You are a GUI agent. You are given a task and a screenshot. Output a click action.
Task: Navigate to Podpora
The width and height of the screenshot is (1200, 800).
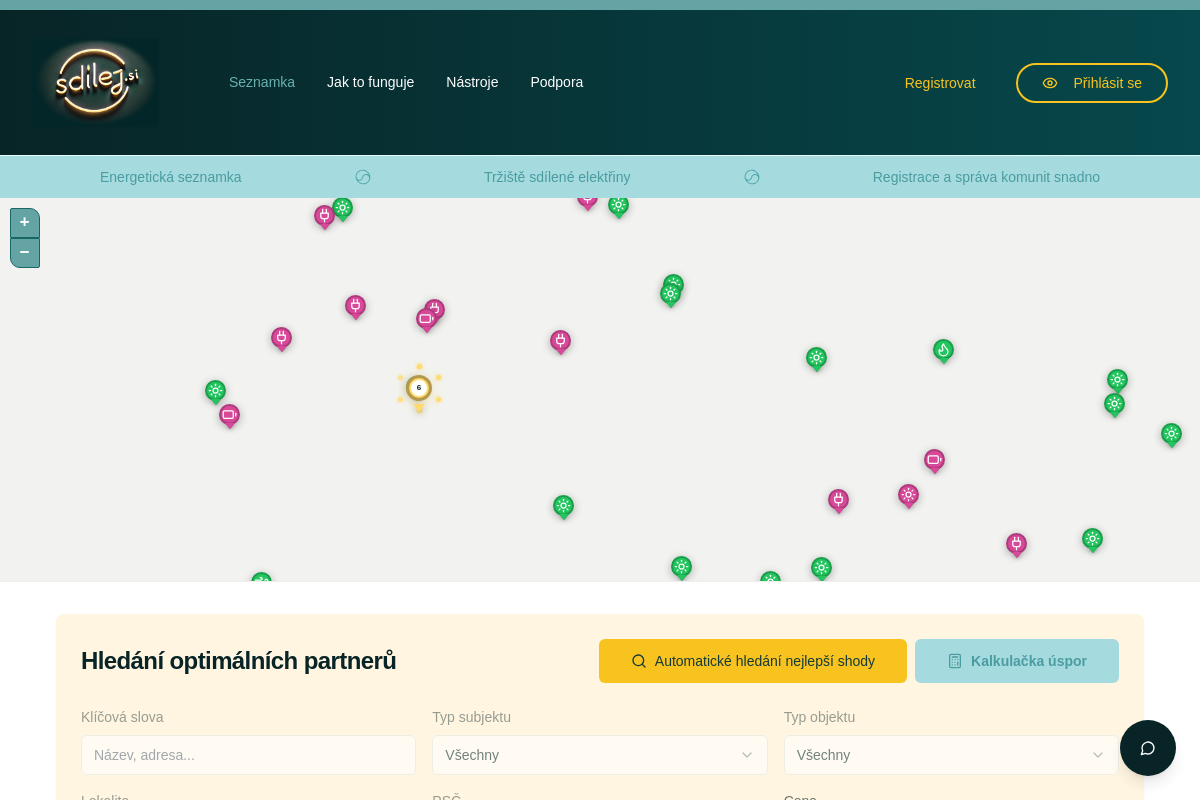coord(556,82)
